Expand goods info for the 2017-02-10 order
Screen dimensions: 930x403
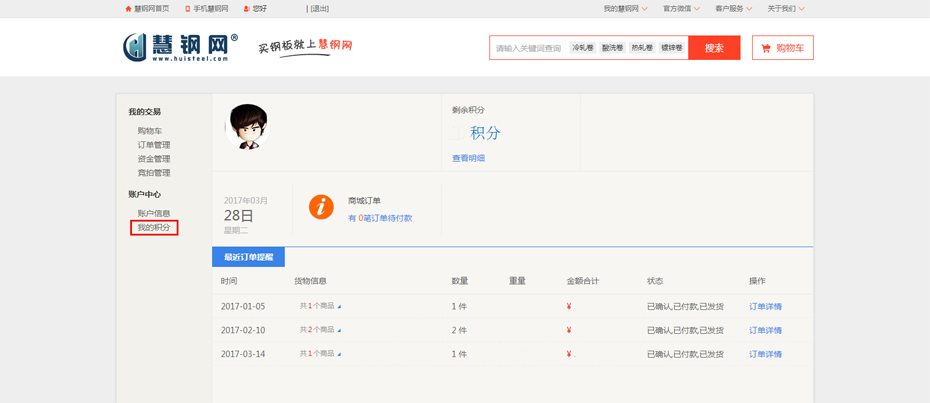[x=339, y=330]
